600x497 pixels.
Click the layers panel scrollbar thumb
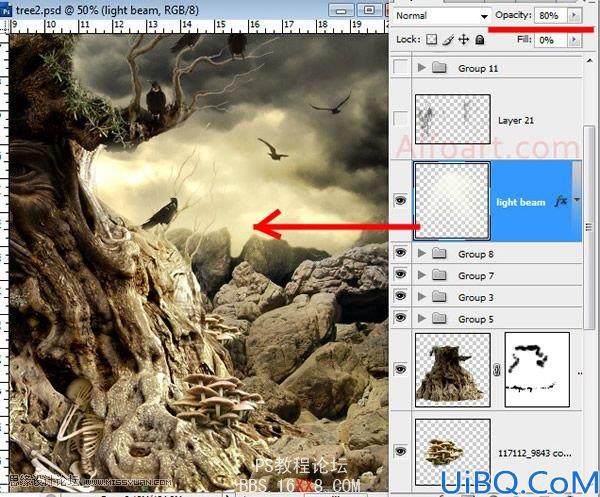[589, 227]
